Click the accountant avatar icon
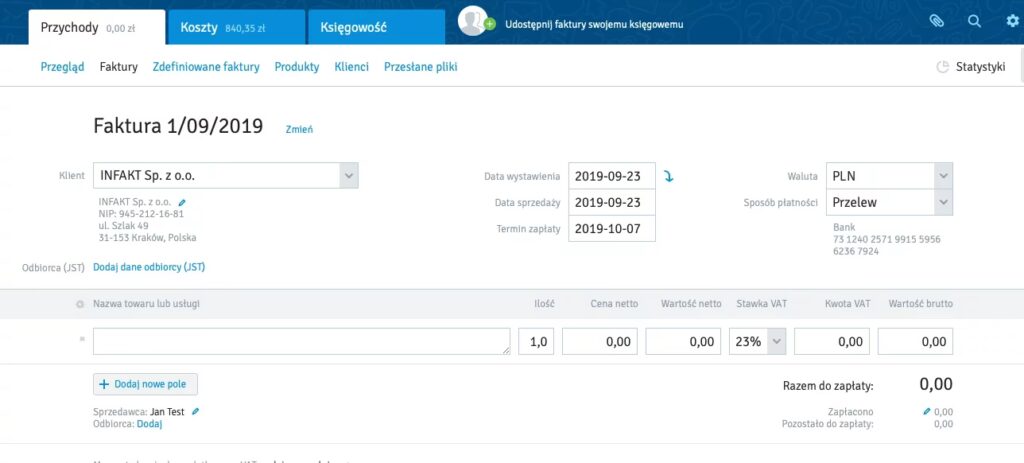The width and height of the screenshot is (1024, 463). pyautogui.click(x=473, y=21)
